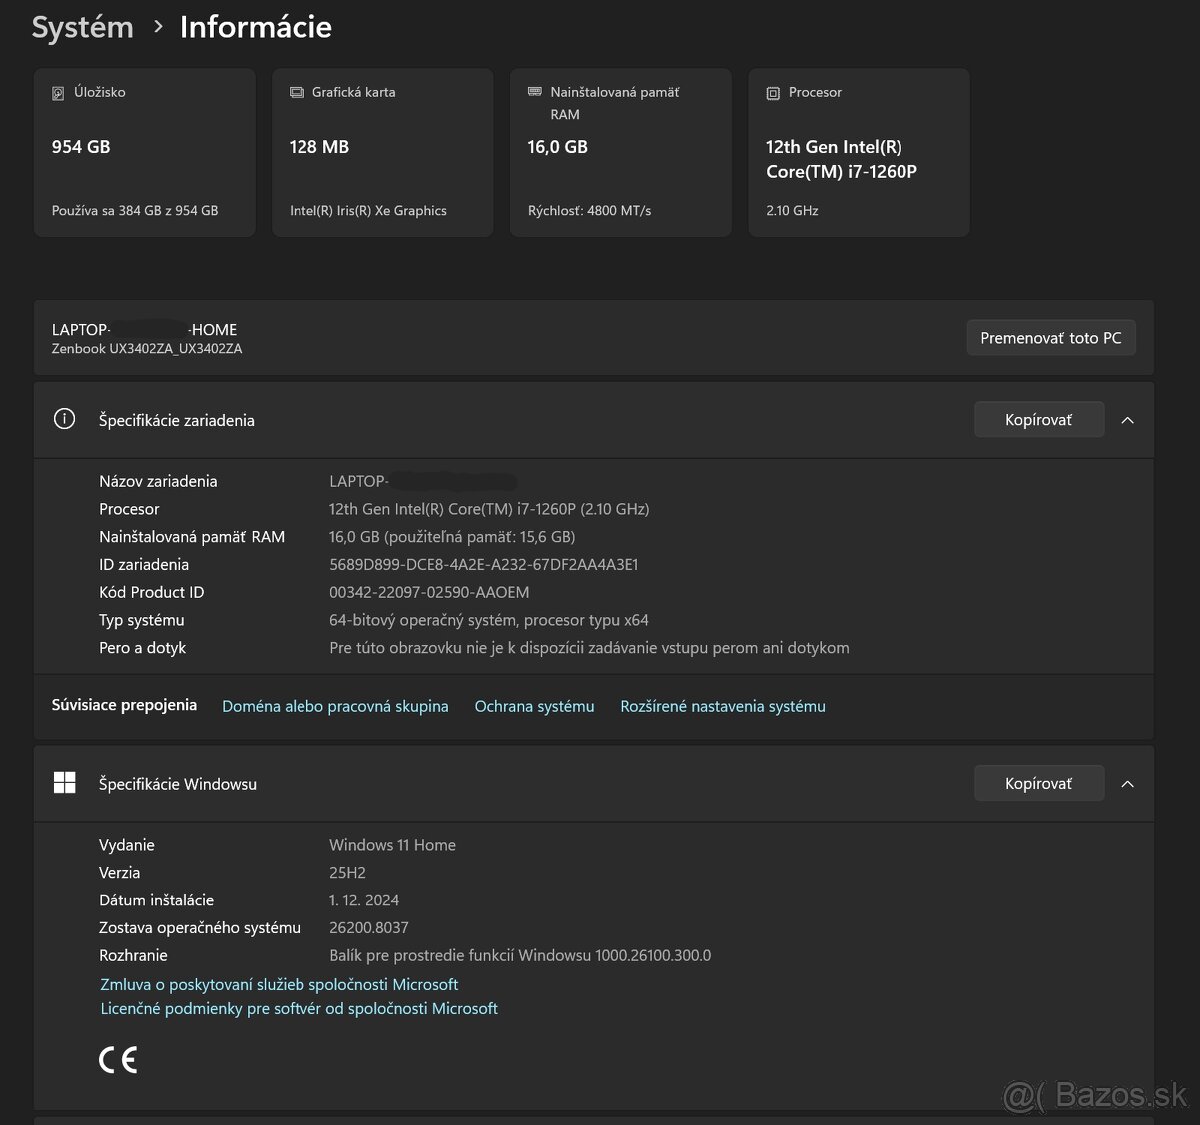This screenshot has width=1200, height=1125.
Task: Click the Windows logo beside Špecifikácie Windowsu
Action: [x=64, y=783]
